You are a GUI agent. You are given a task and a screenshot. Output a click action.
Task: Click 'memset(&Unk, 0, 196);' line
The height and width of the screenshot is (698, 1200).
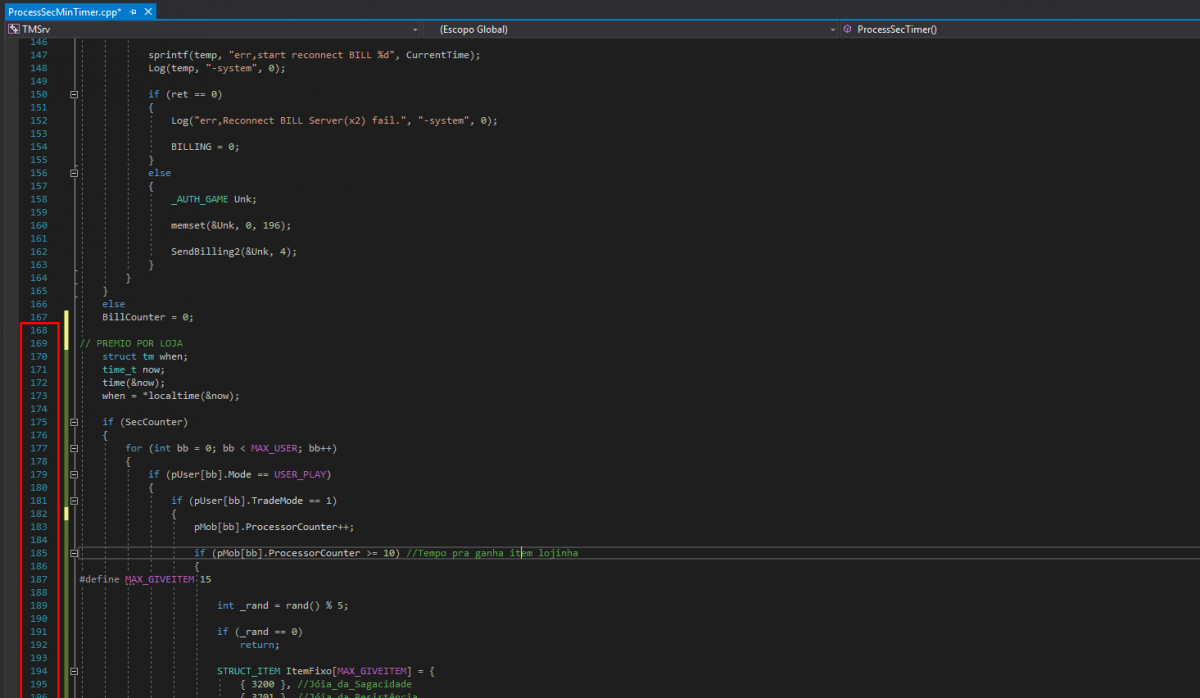pyautogui.click(x=231, y=225)
